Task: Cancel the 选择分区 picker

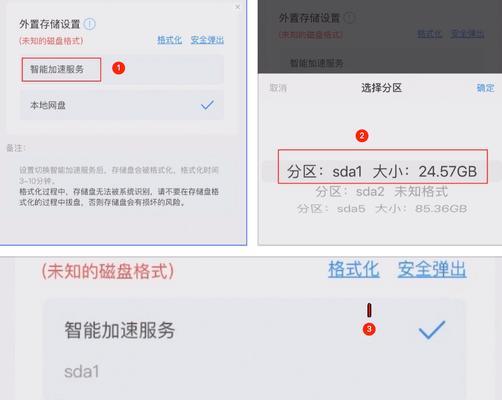Action: (278, 88)
